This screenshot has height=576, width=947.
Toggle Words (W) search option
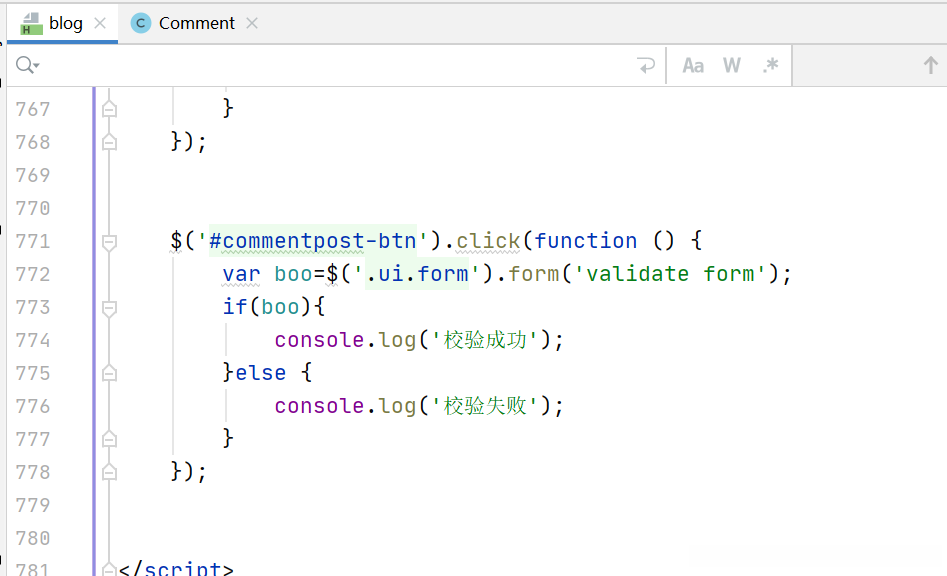pos(731,65)
